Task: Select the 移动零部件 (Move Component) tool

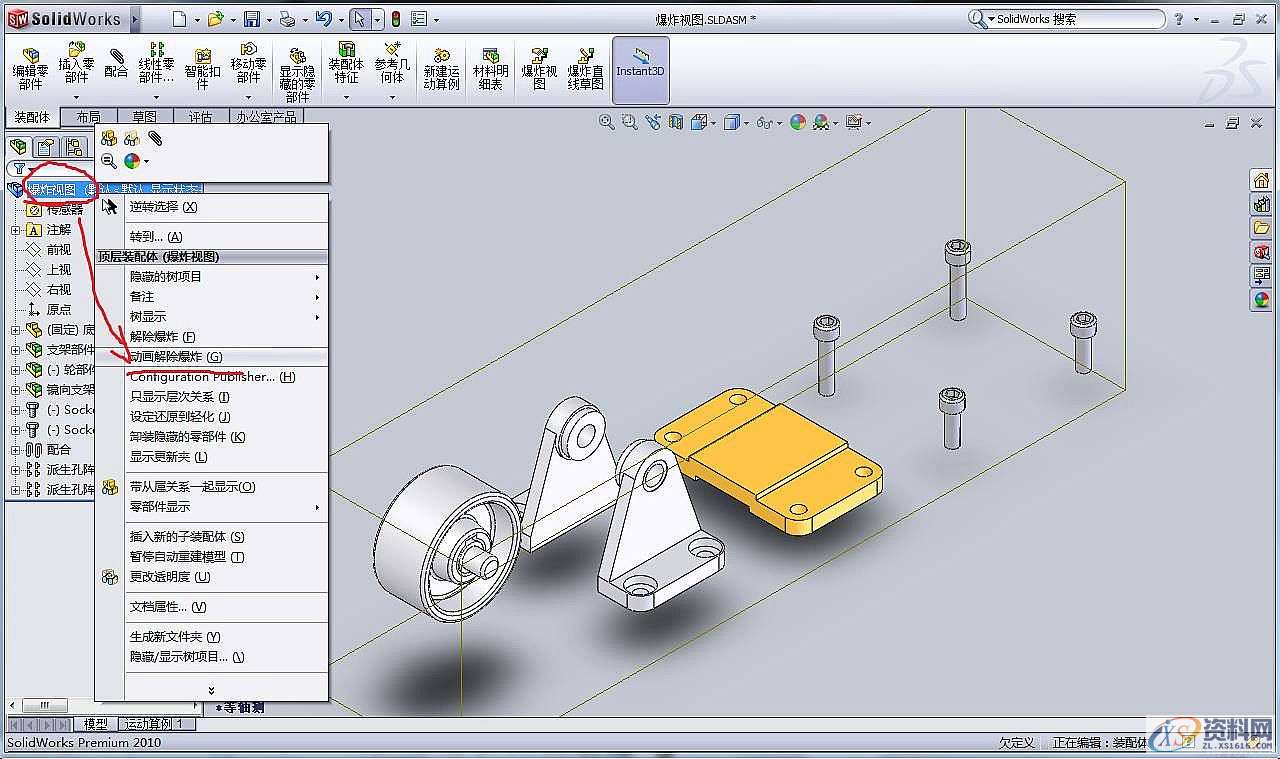Action: pos(249,60)
